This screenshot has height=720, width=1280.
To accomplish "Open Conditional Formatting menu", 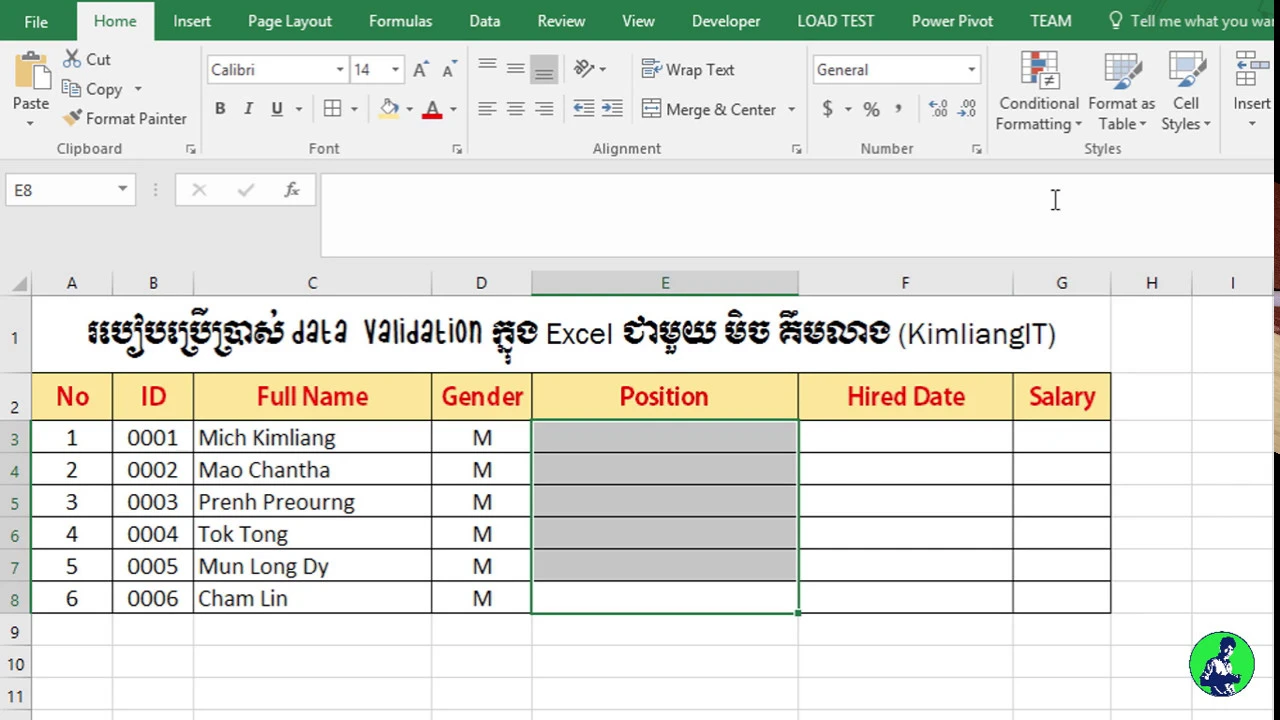I will click(1039, 92).
